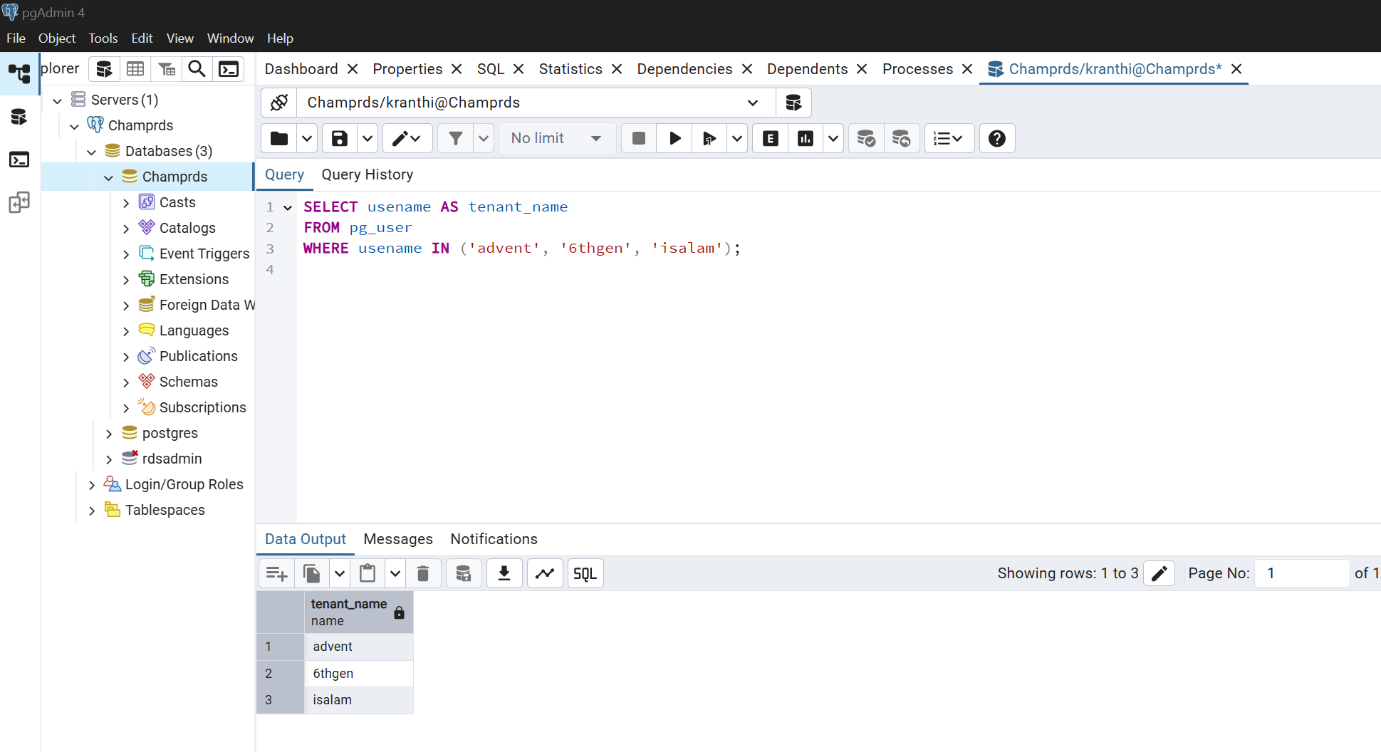Image resolution: width=1381 pixels, height=752 pixels.
Task: Click the Delete trash icon in Data Output
Action: coord(423,573)
